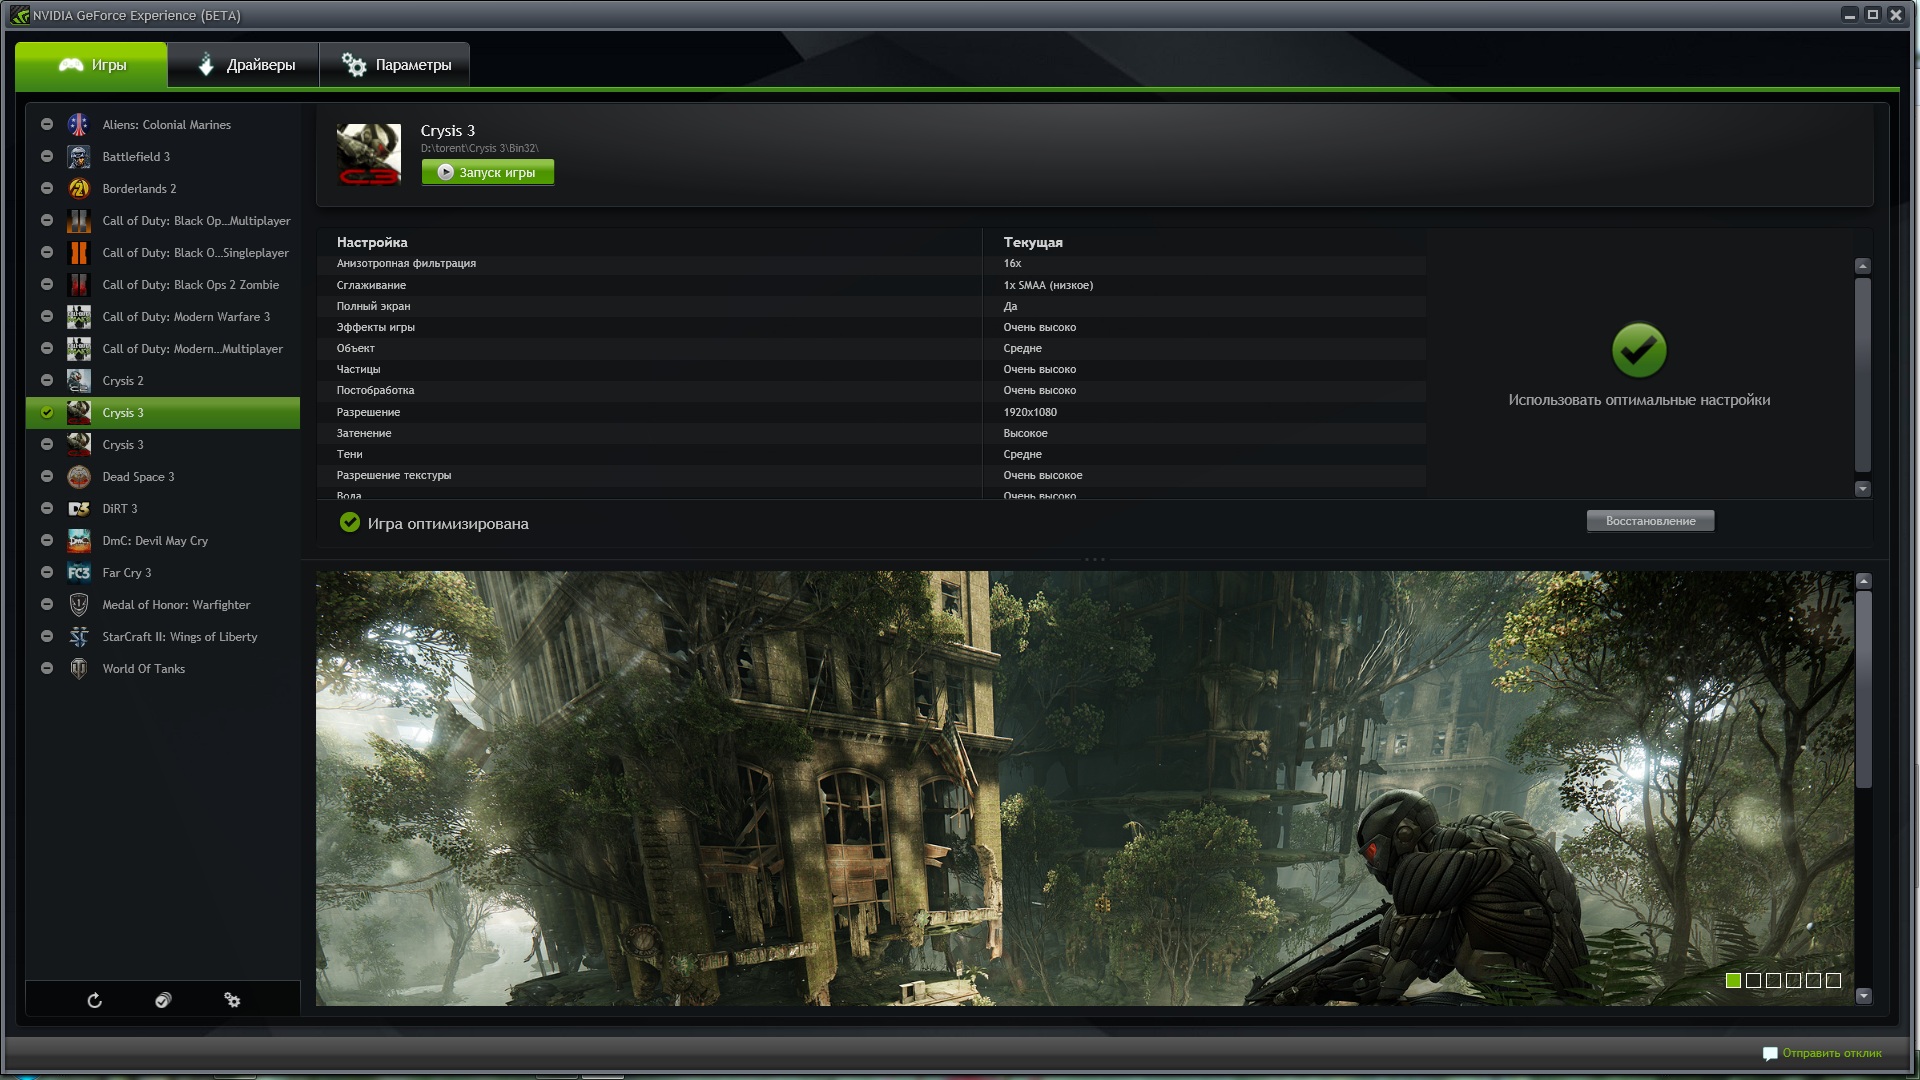Toggle status circle next to World Of Tanks
Viewport: 1920px width, 1080px height.
coord(47,669)
